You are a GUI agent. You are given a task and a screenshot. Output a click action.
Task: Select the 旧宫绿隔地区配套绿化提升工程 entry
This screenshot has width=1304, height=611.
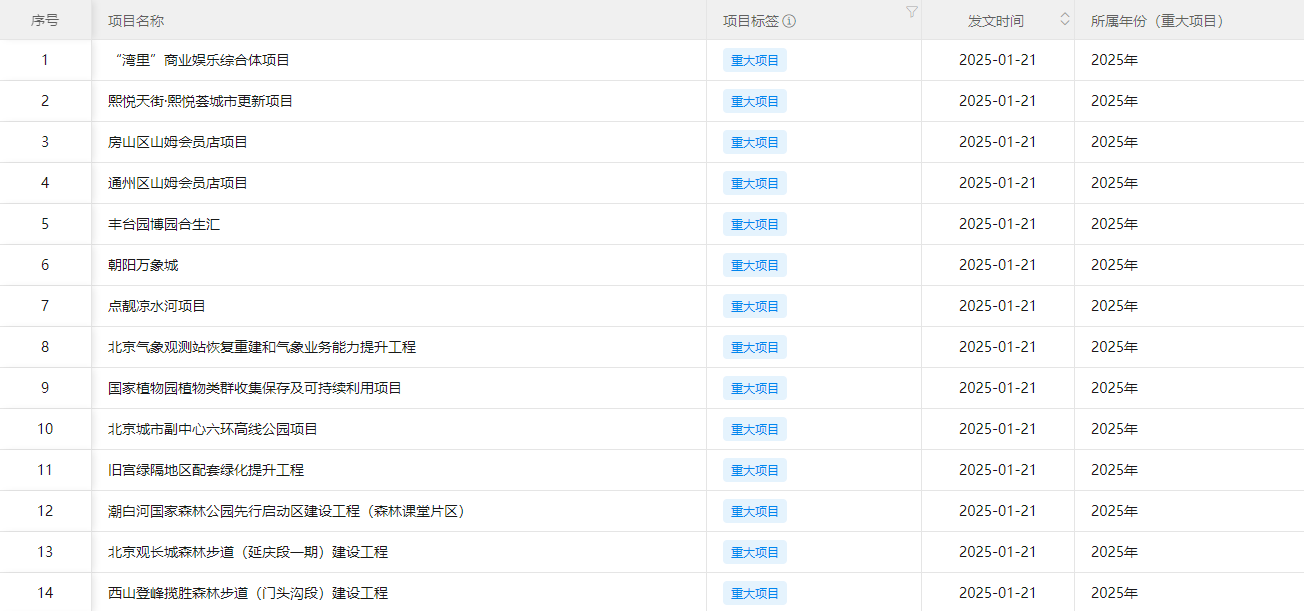coord(206,470)
